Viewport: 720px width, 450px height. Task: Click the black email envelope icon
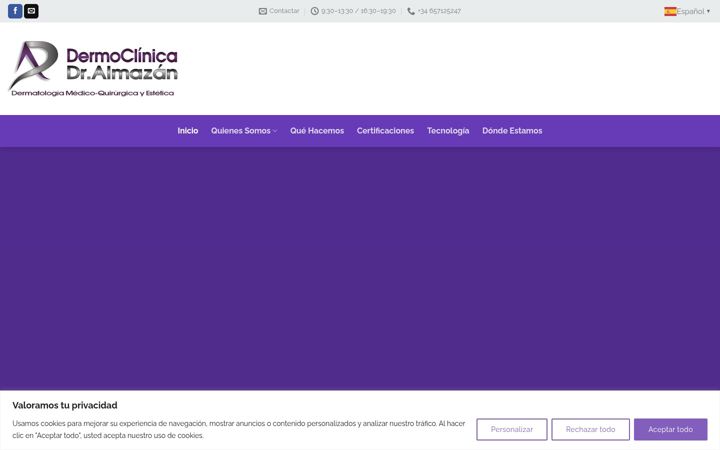point(31,11)
